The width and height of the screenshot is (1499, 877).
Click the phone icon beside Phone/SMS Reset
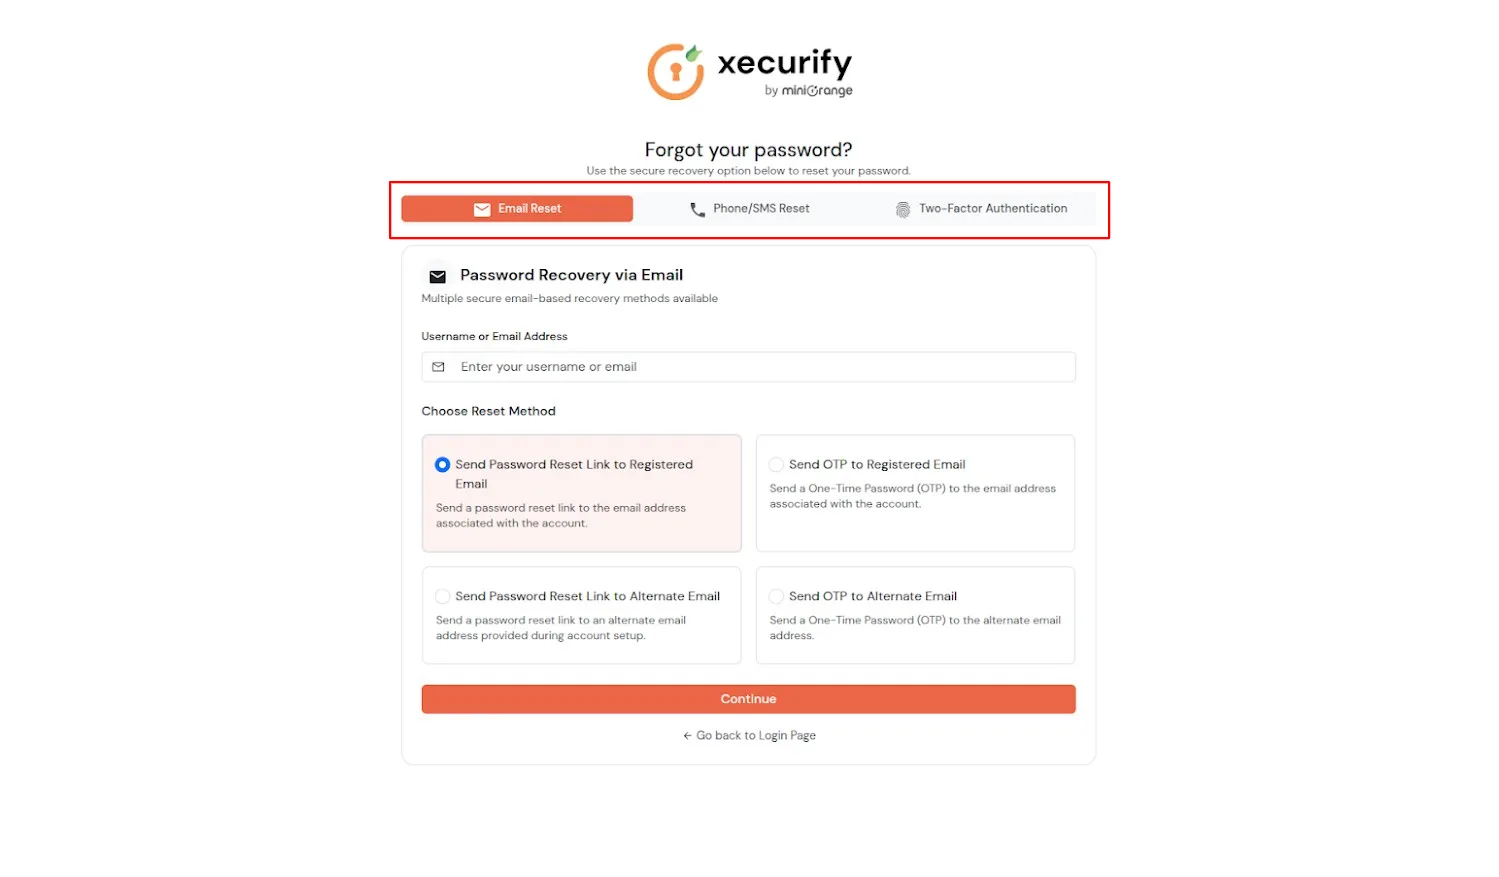pyautogui.click(x=697, y=209)
